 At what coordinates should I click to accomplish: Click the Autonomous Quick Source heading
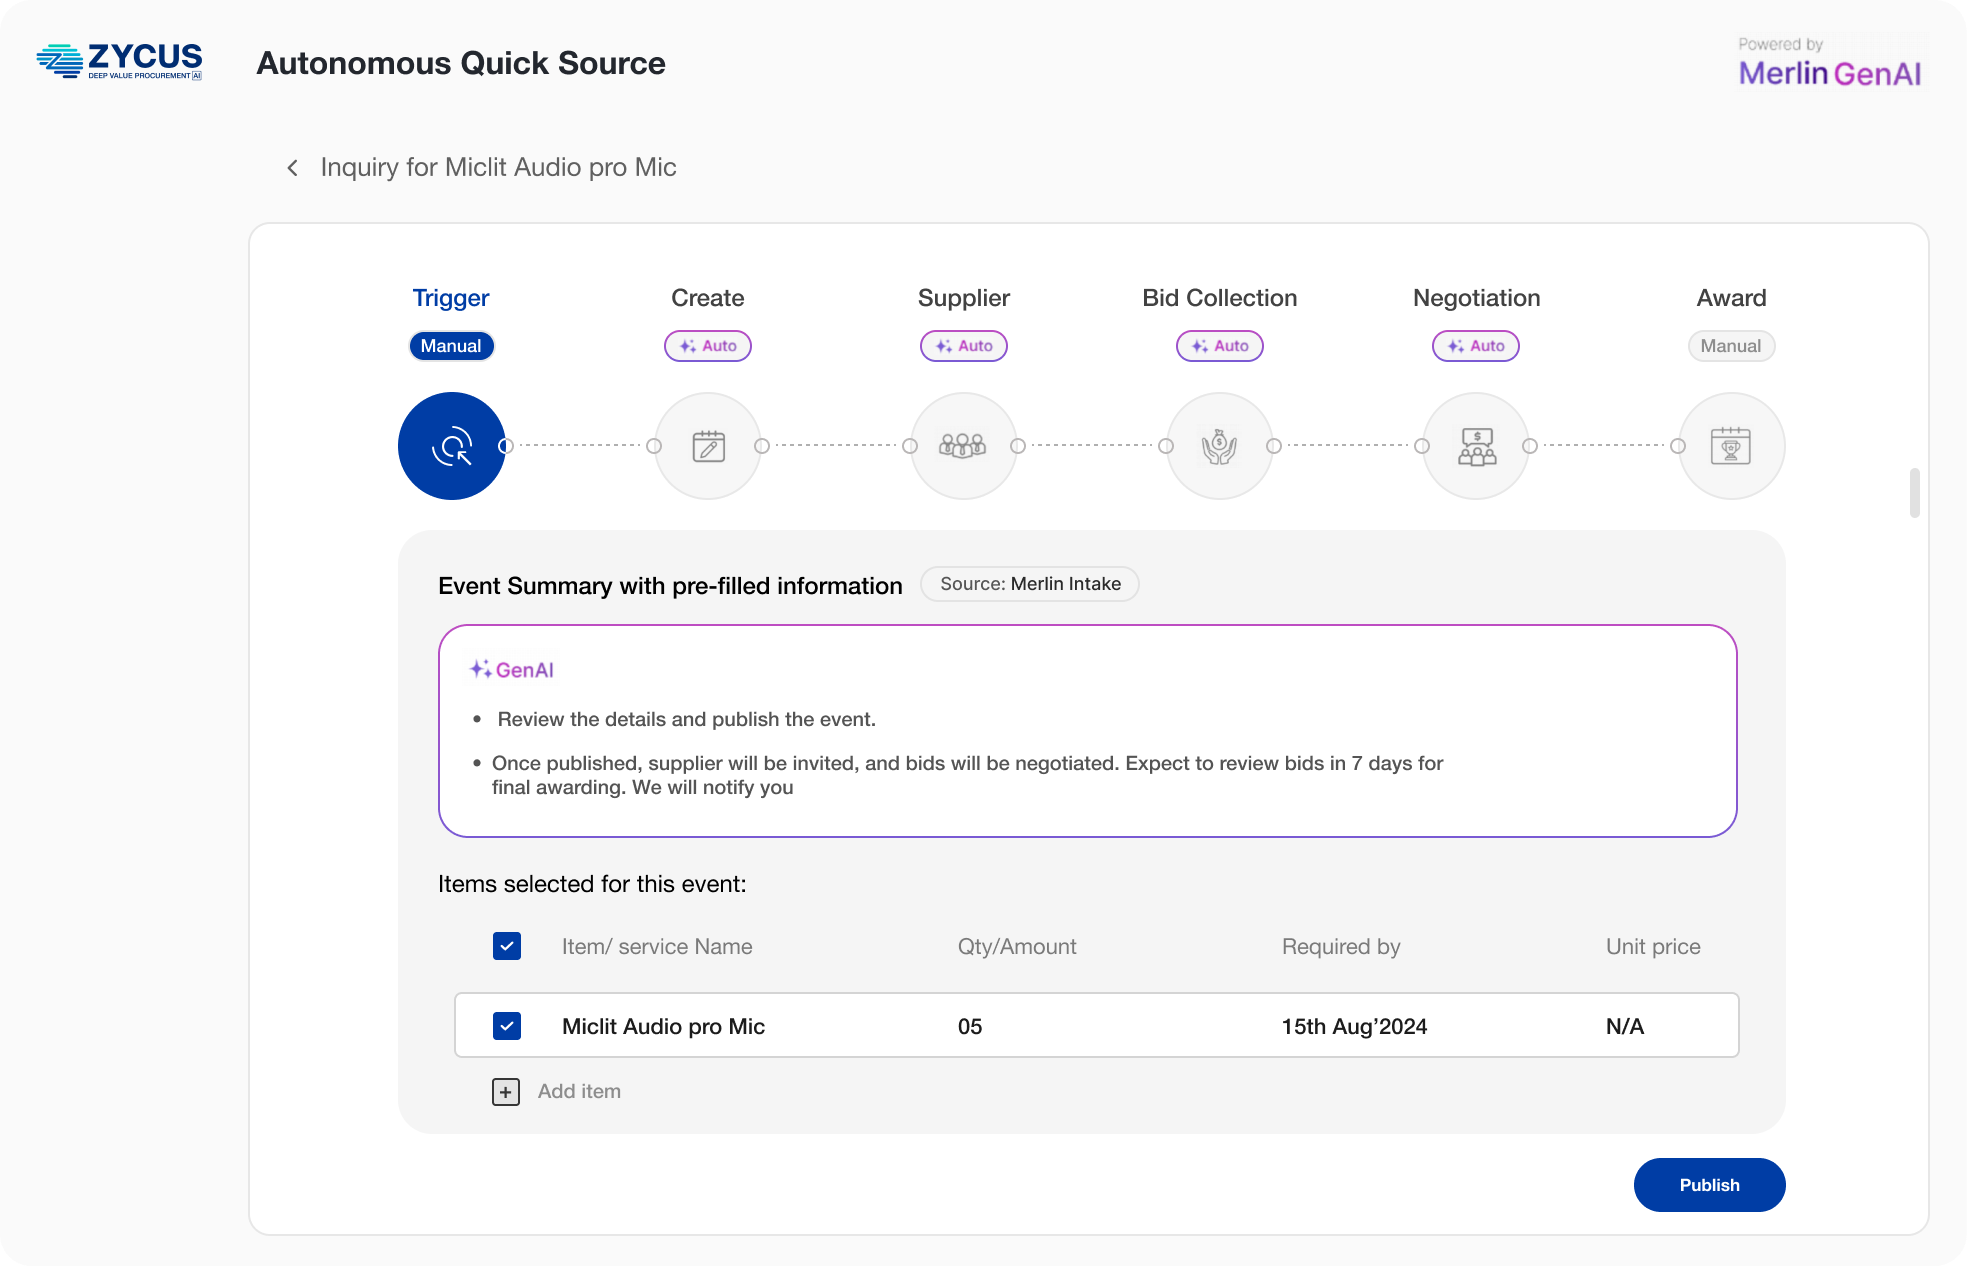pyautogui.click(x=461, y=63)
